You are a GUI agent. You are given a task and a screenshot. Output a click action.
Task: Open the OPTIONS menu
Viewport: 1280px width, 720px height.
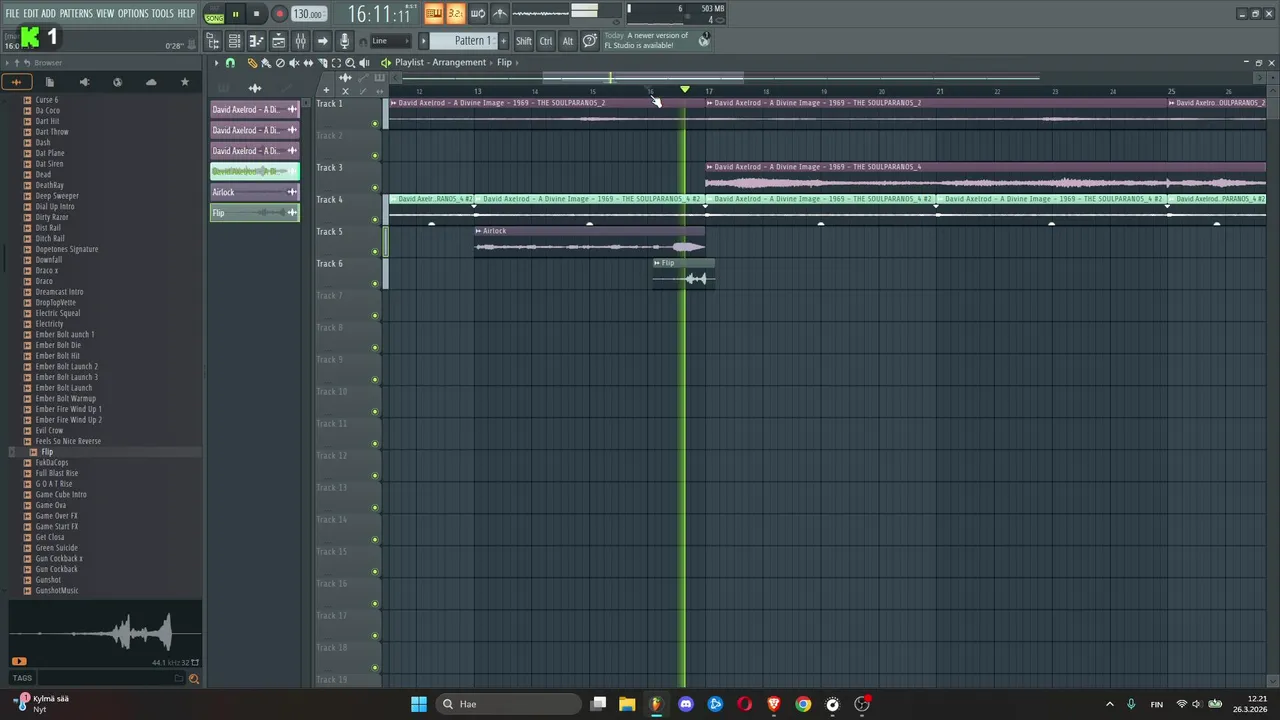point(133,13)
